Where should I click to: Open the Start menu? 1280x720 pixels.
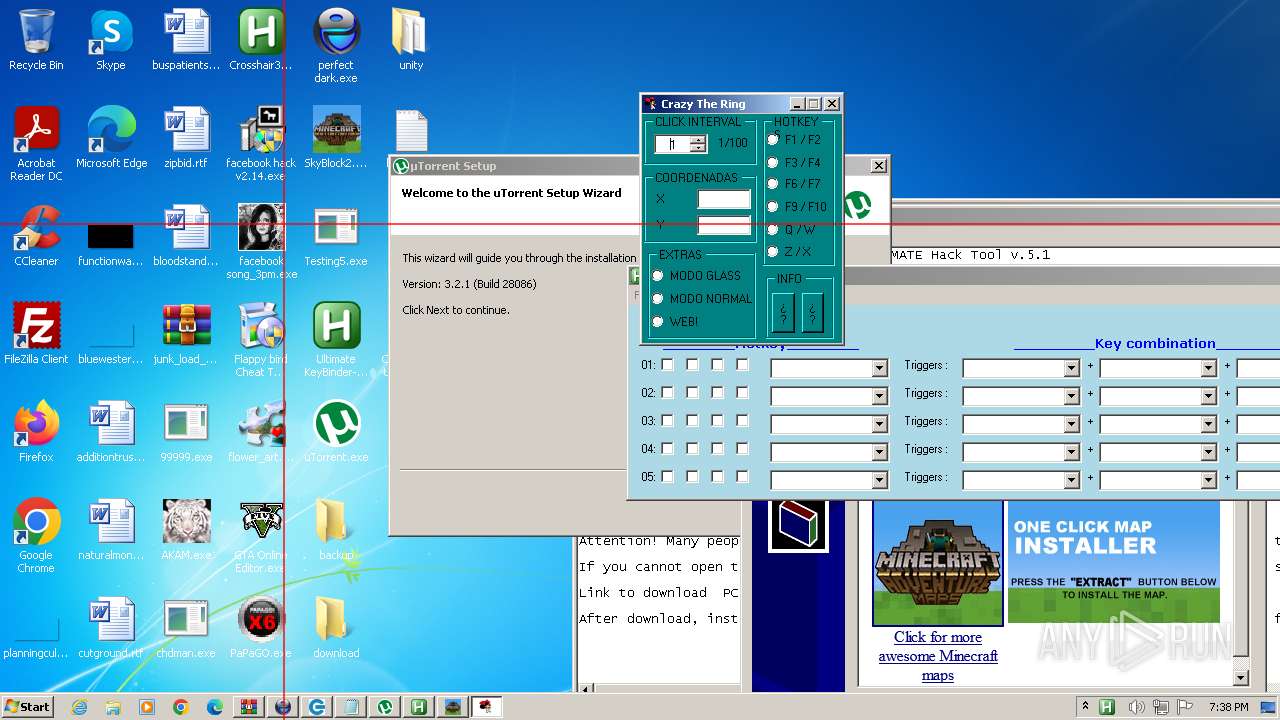28,707
